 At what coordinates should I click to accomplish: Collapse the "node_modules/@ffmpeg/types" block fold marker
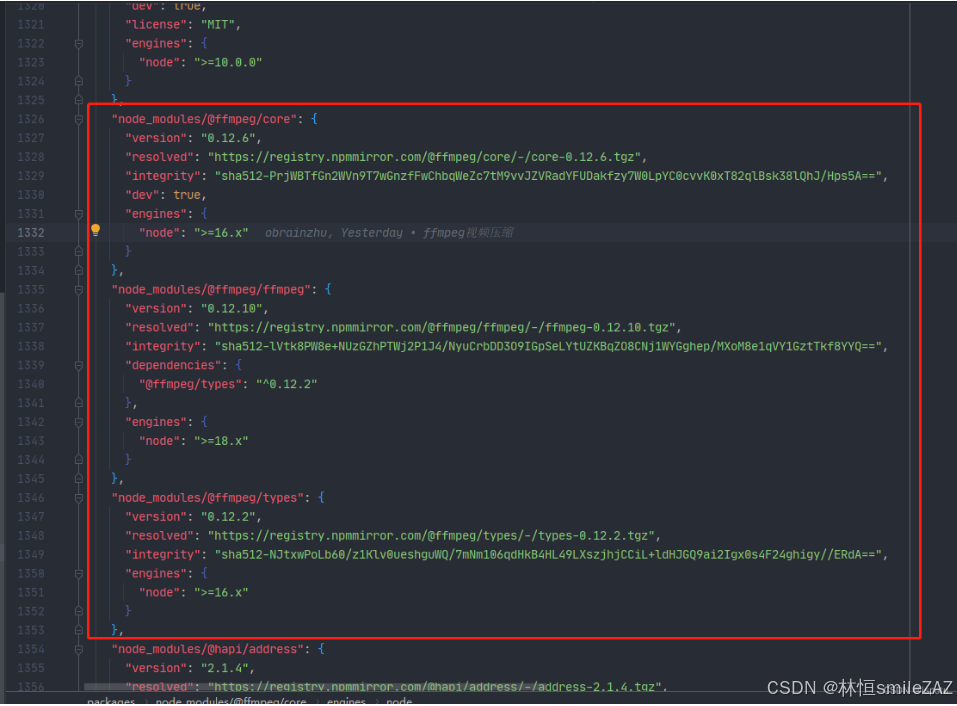click(x=79, y=498)
